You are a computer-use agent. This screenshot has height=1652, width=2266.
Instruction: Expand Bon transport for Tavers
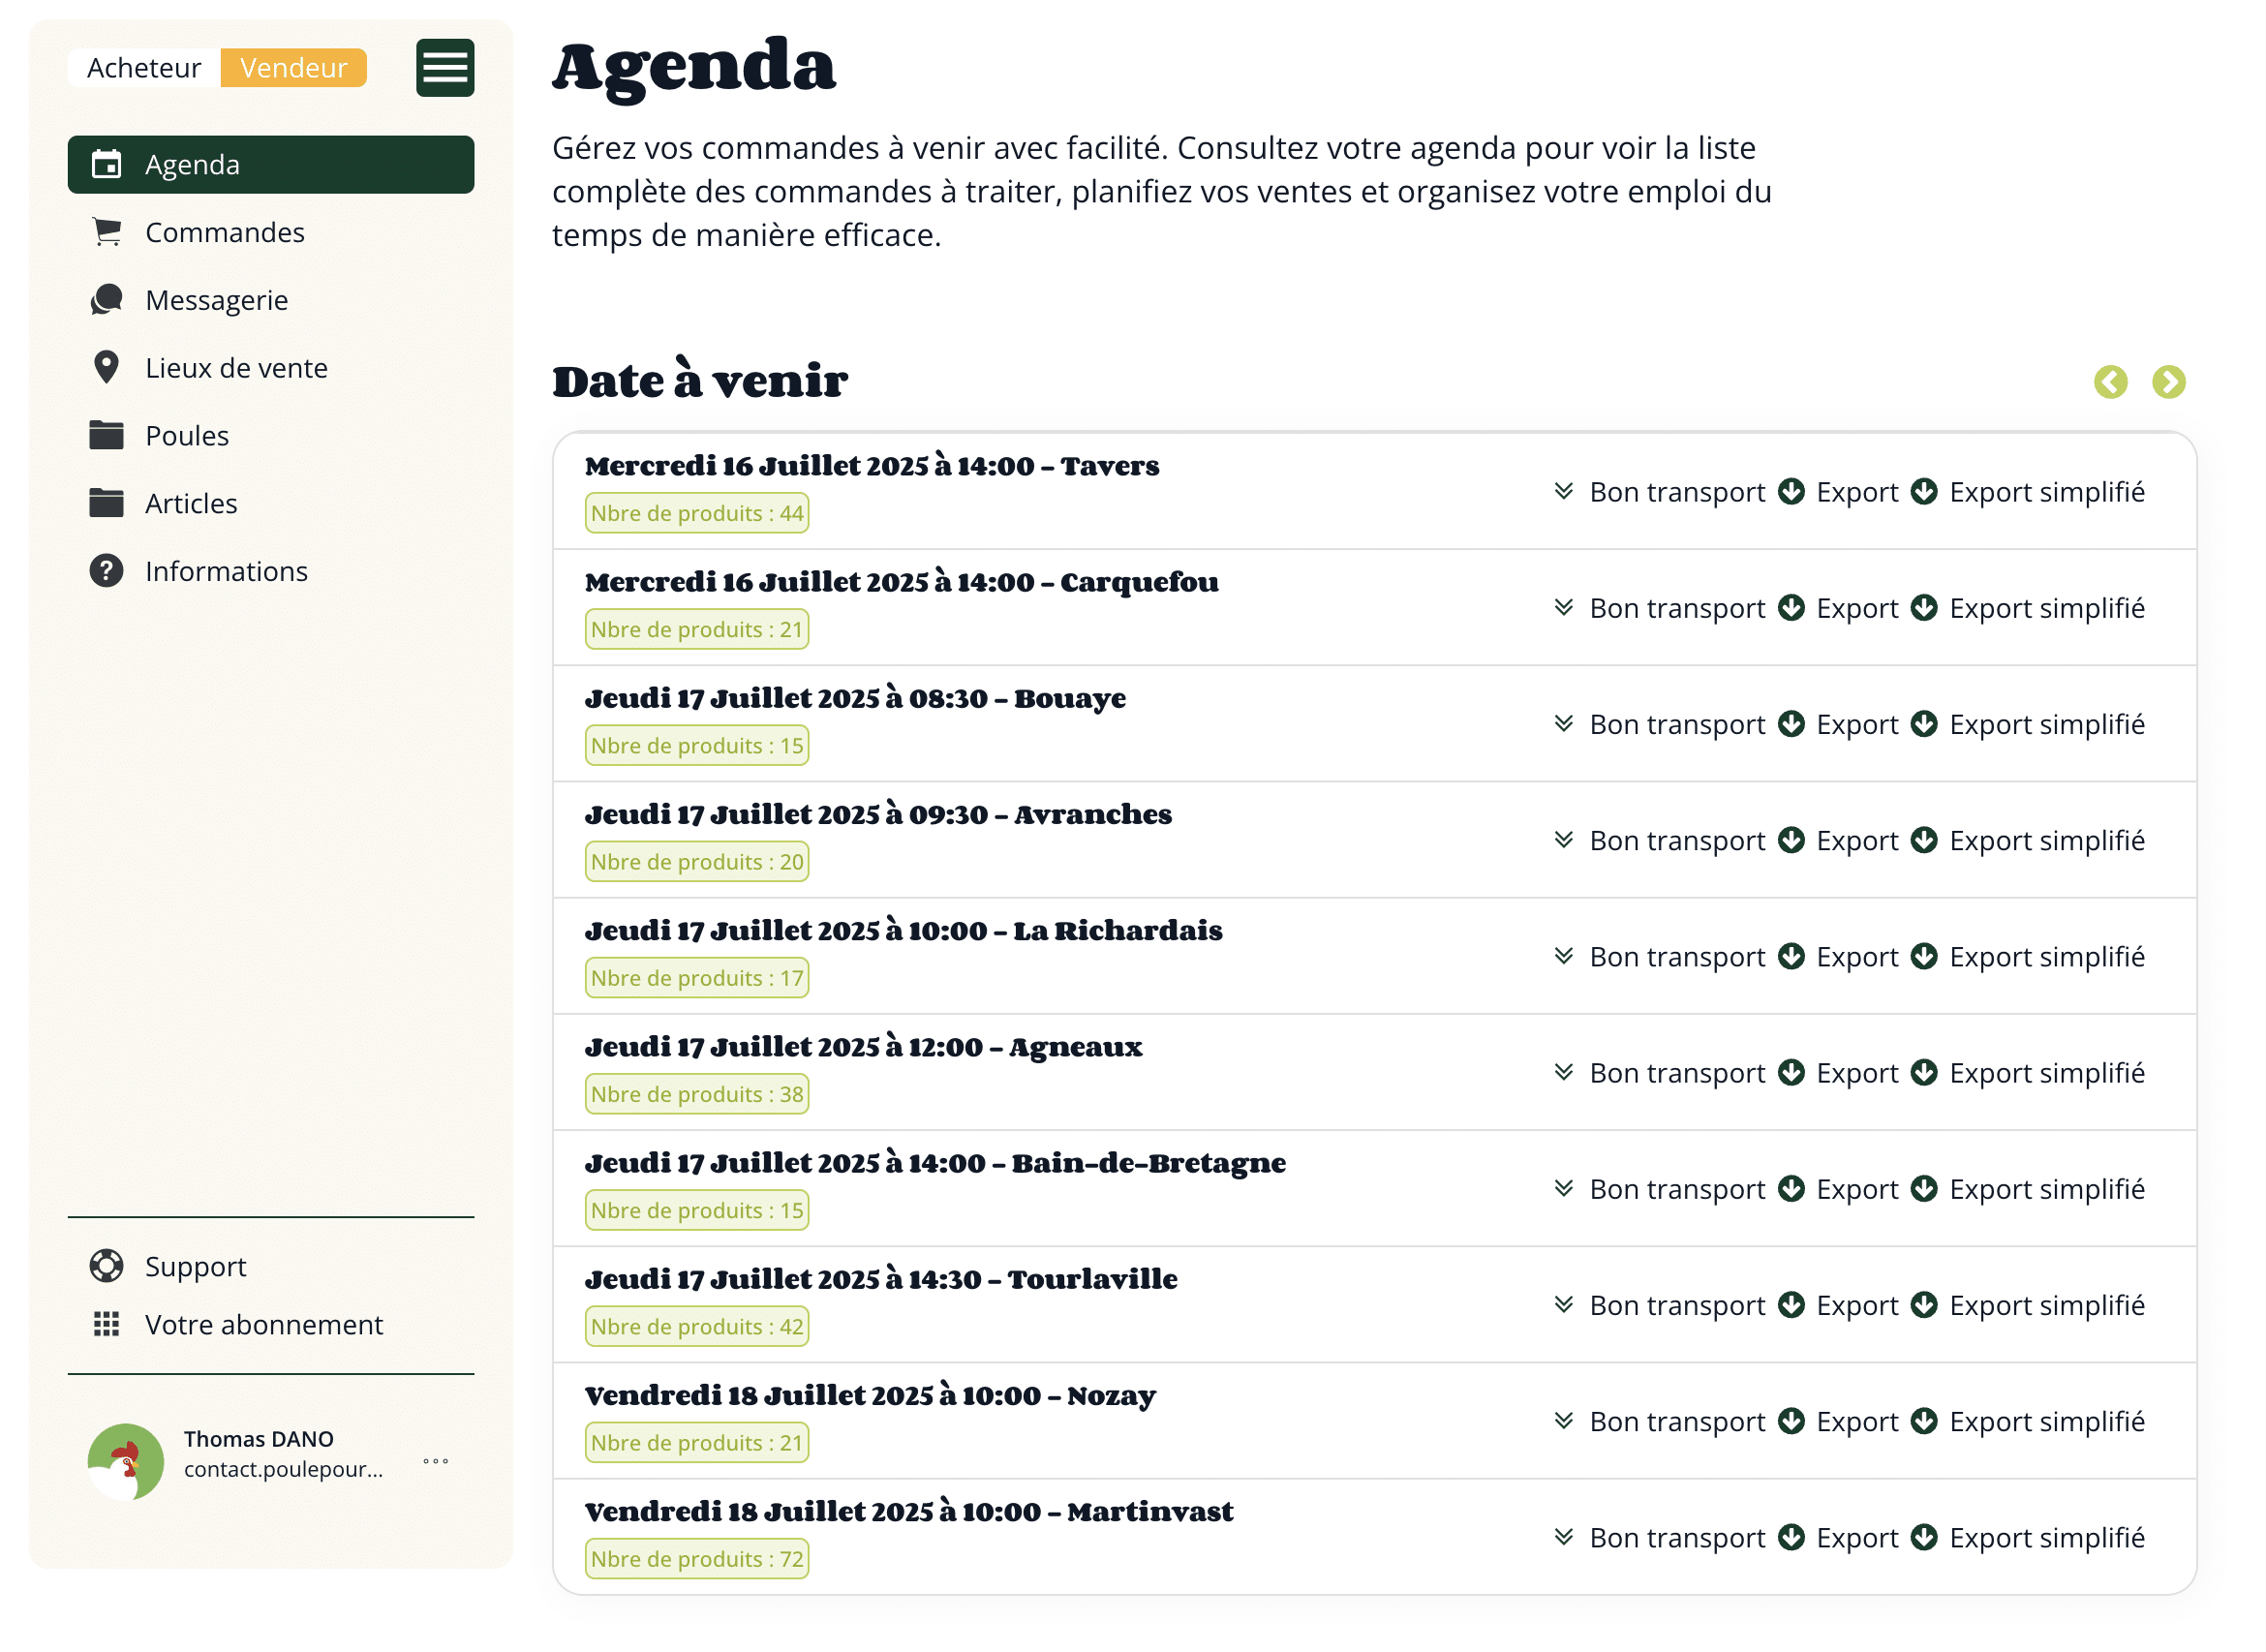tap(1662, 493)
